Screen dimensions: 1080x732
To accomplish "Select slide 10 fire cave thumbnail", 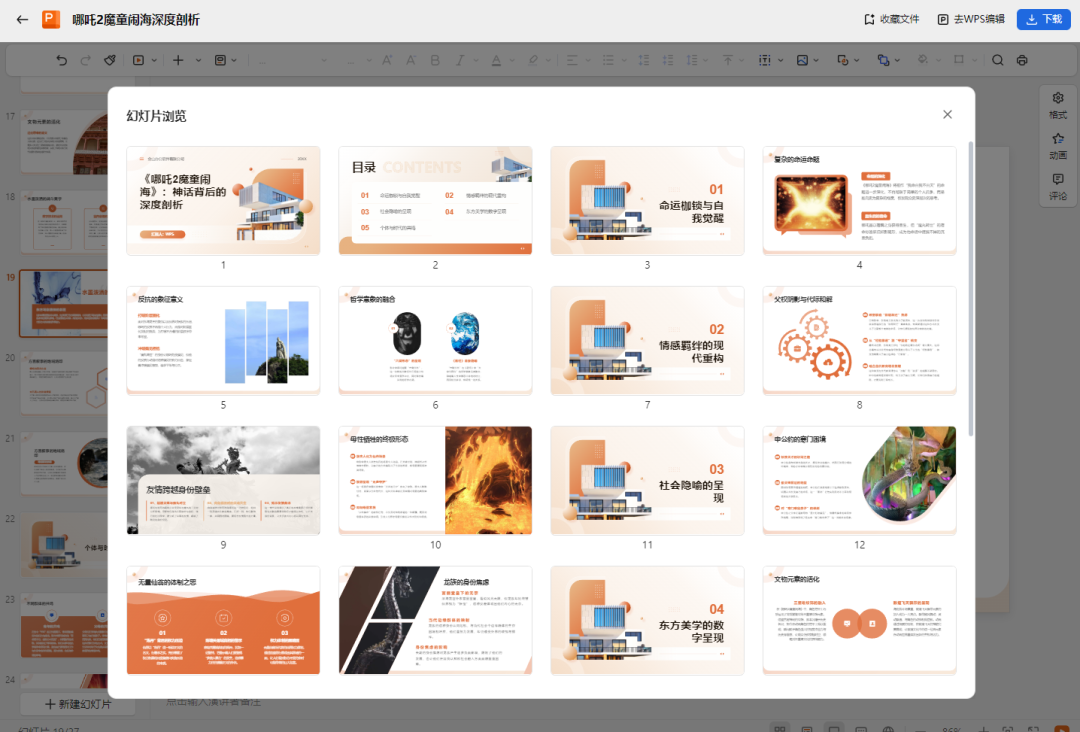I will [x=435, y=481].
